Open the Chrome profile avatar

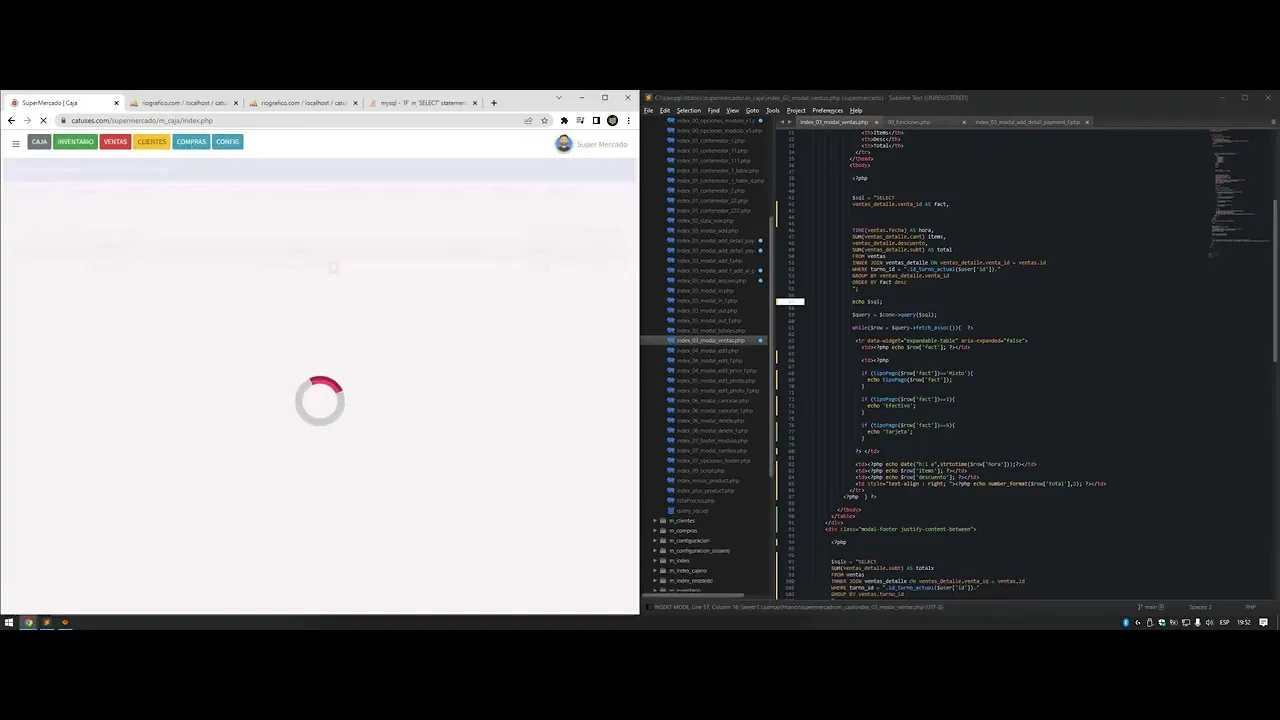(x=612, y=120)
